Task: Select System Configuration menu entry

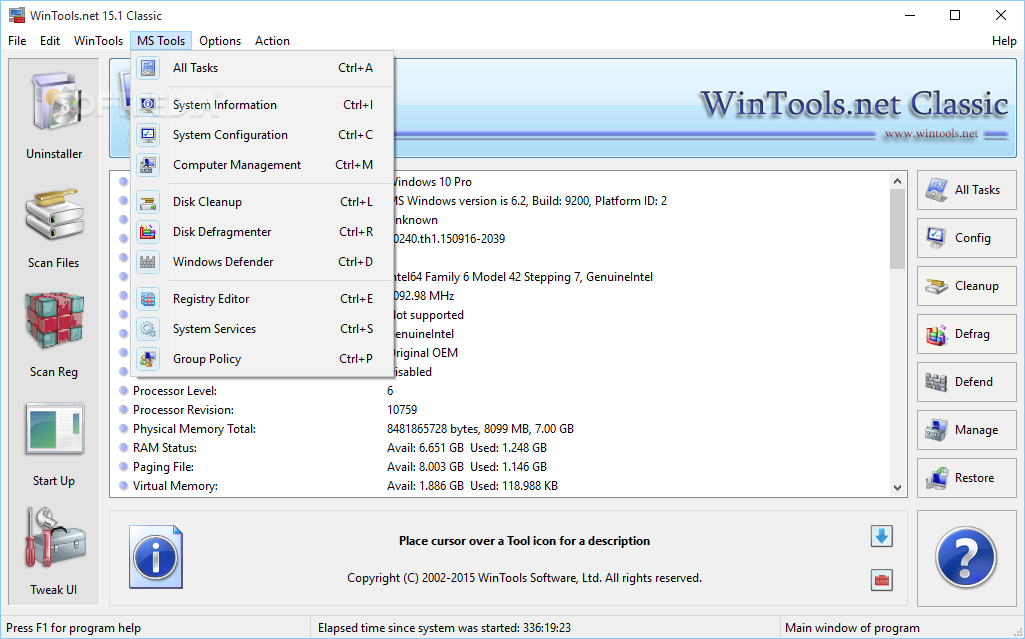Action: 263,135
